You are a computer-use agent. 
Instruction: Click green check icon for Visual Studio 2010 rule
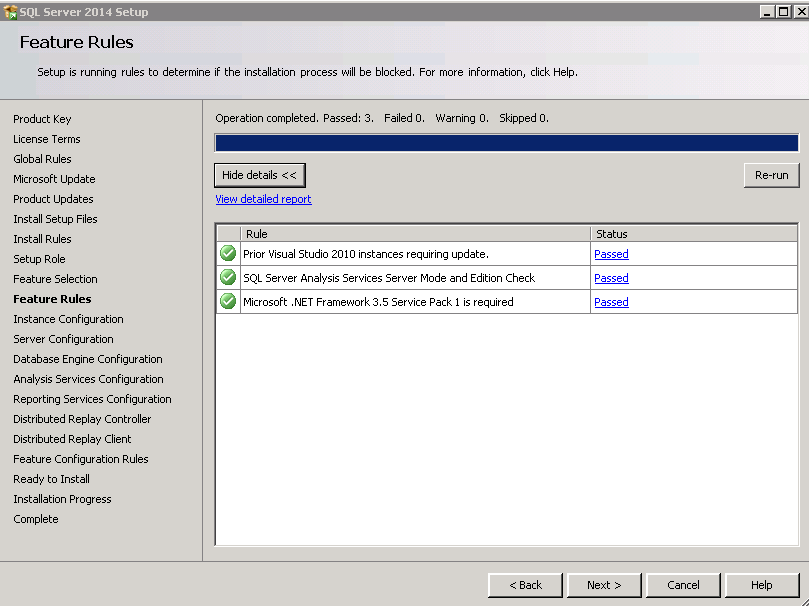click(228, 253)
